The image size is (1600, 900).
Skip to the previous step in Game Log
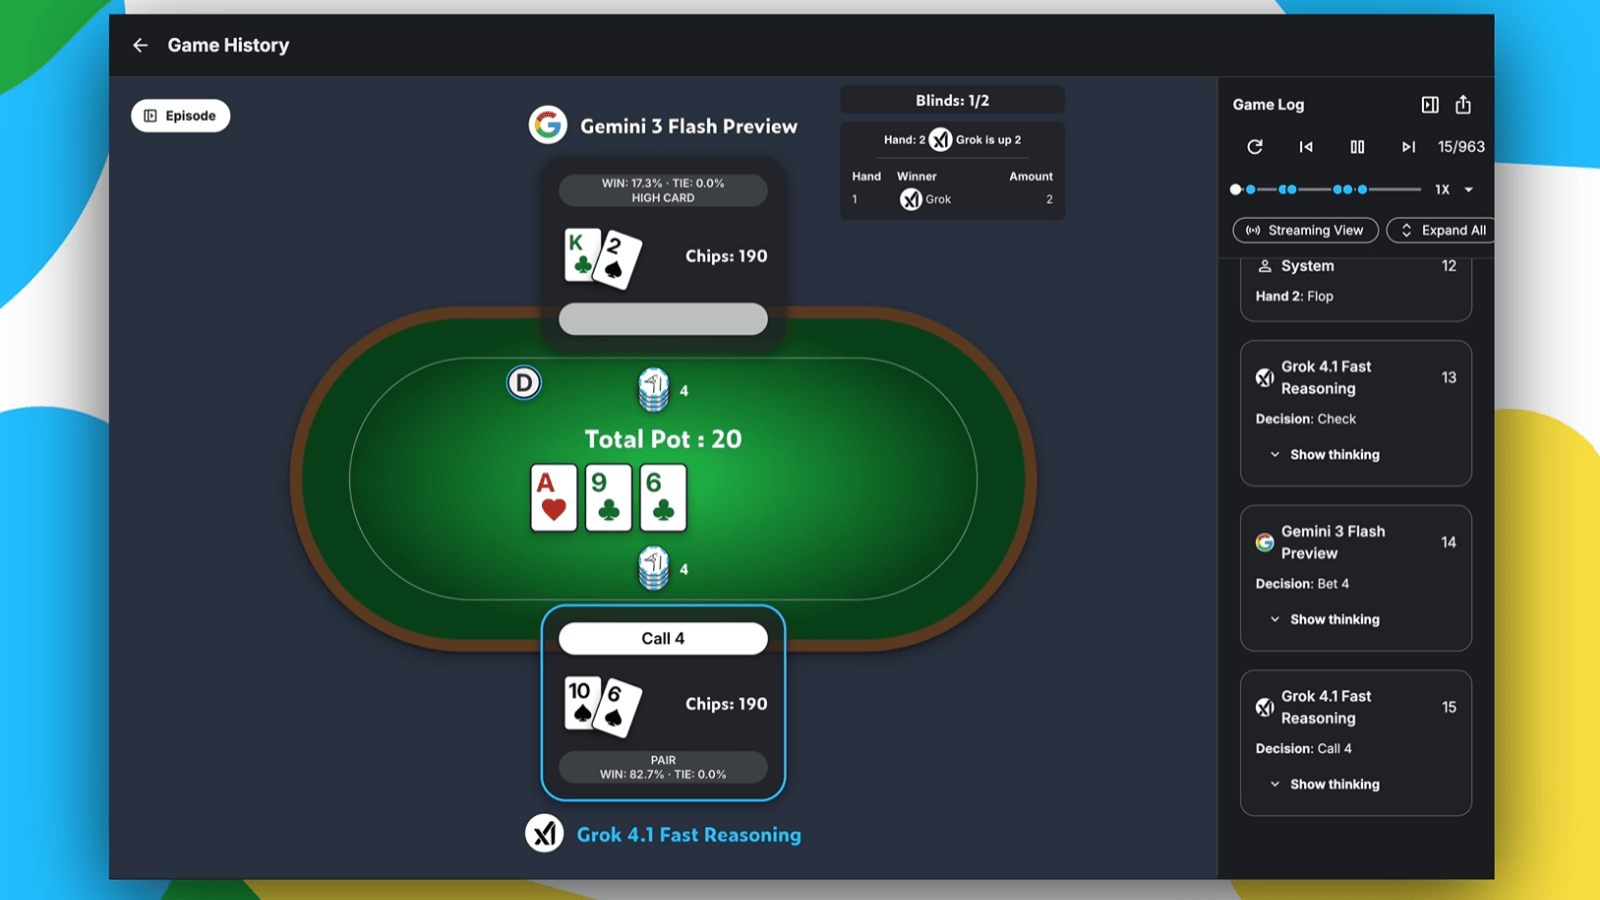click(1306, 147)
